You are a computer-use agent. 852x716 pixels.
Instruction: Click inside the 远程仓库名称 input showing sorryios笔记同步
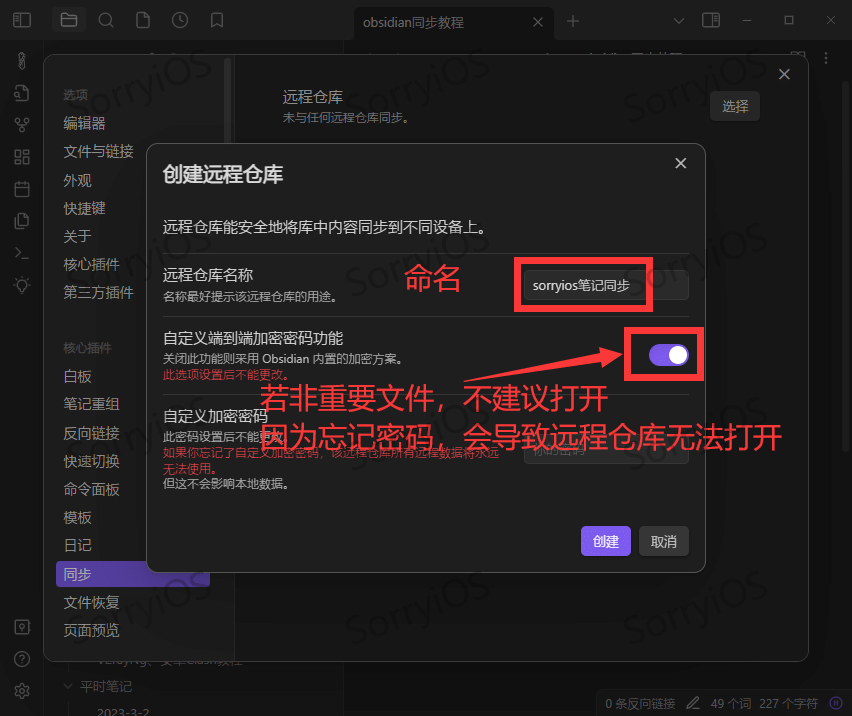point(583,285)
